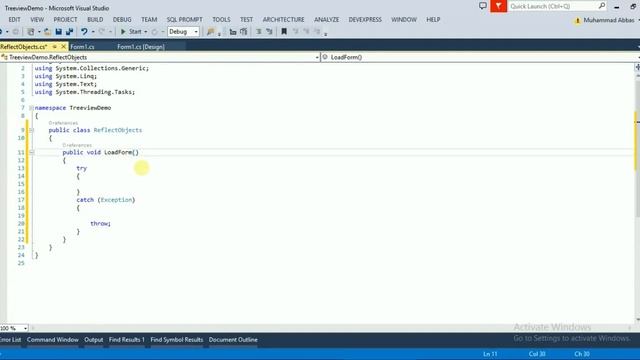Click the New Project toolbar icon
This screenshot has height=360, width=640.
[31, 31]
